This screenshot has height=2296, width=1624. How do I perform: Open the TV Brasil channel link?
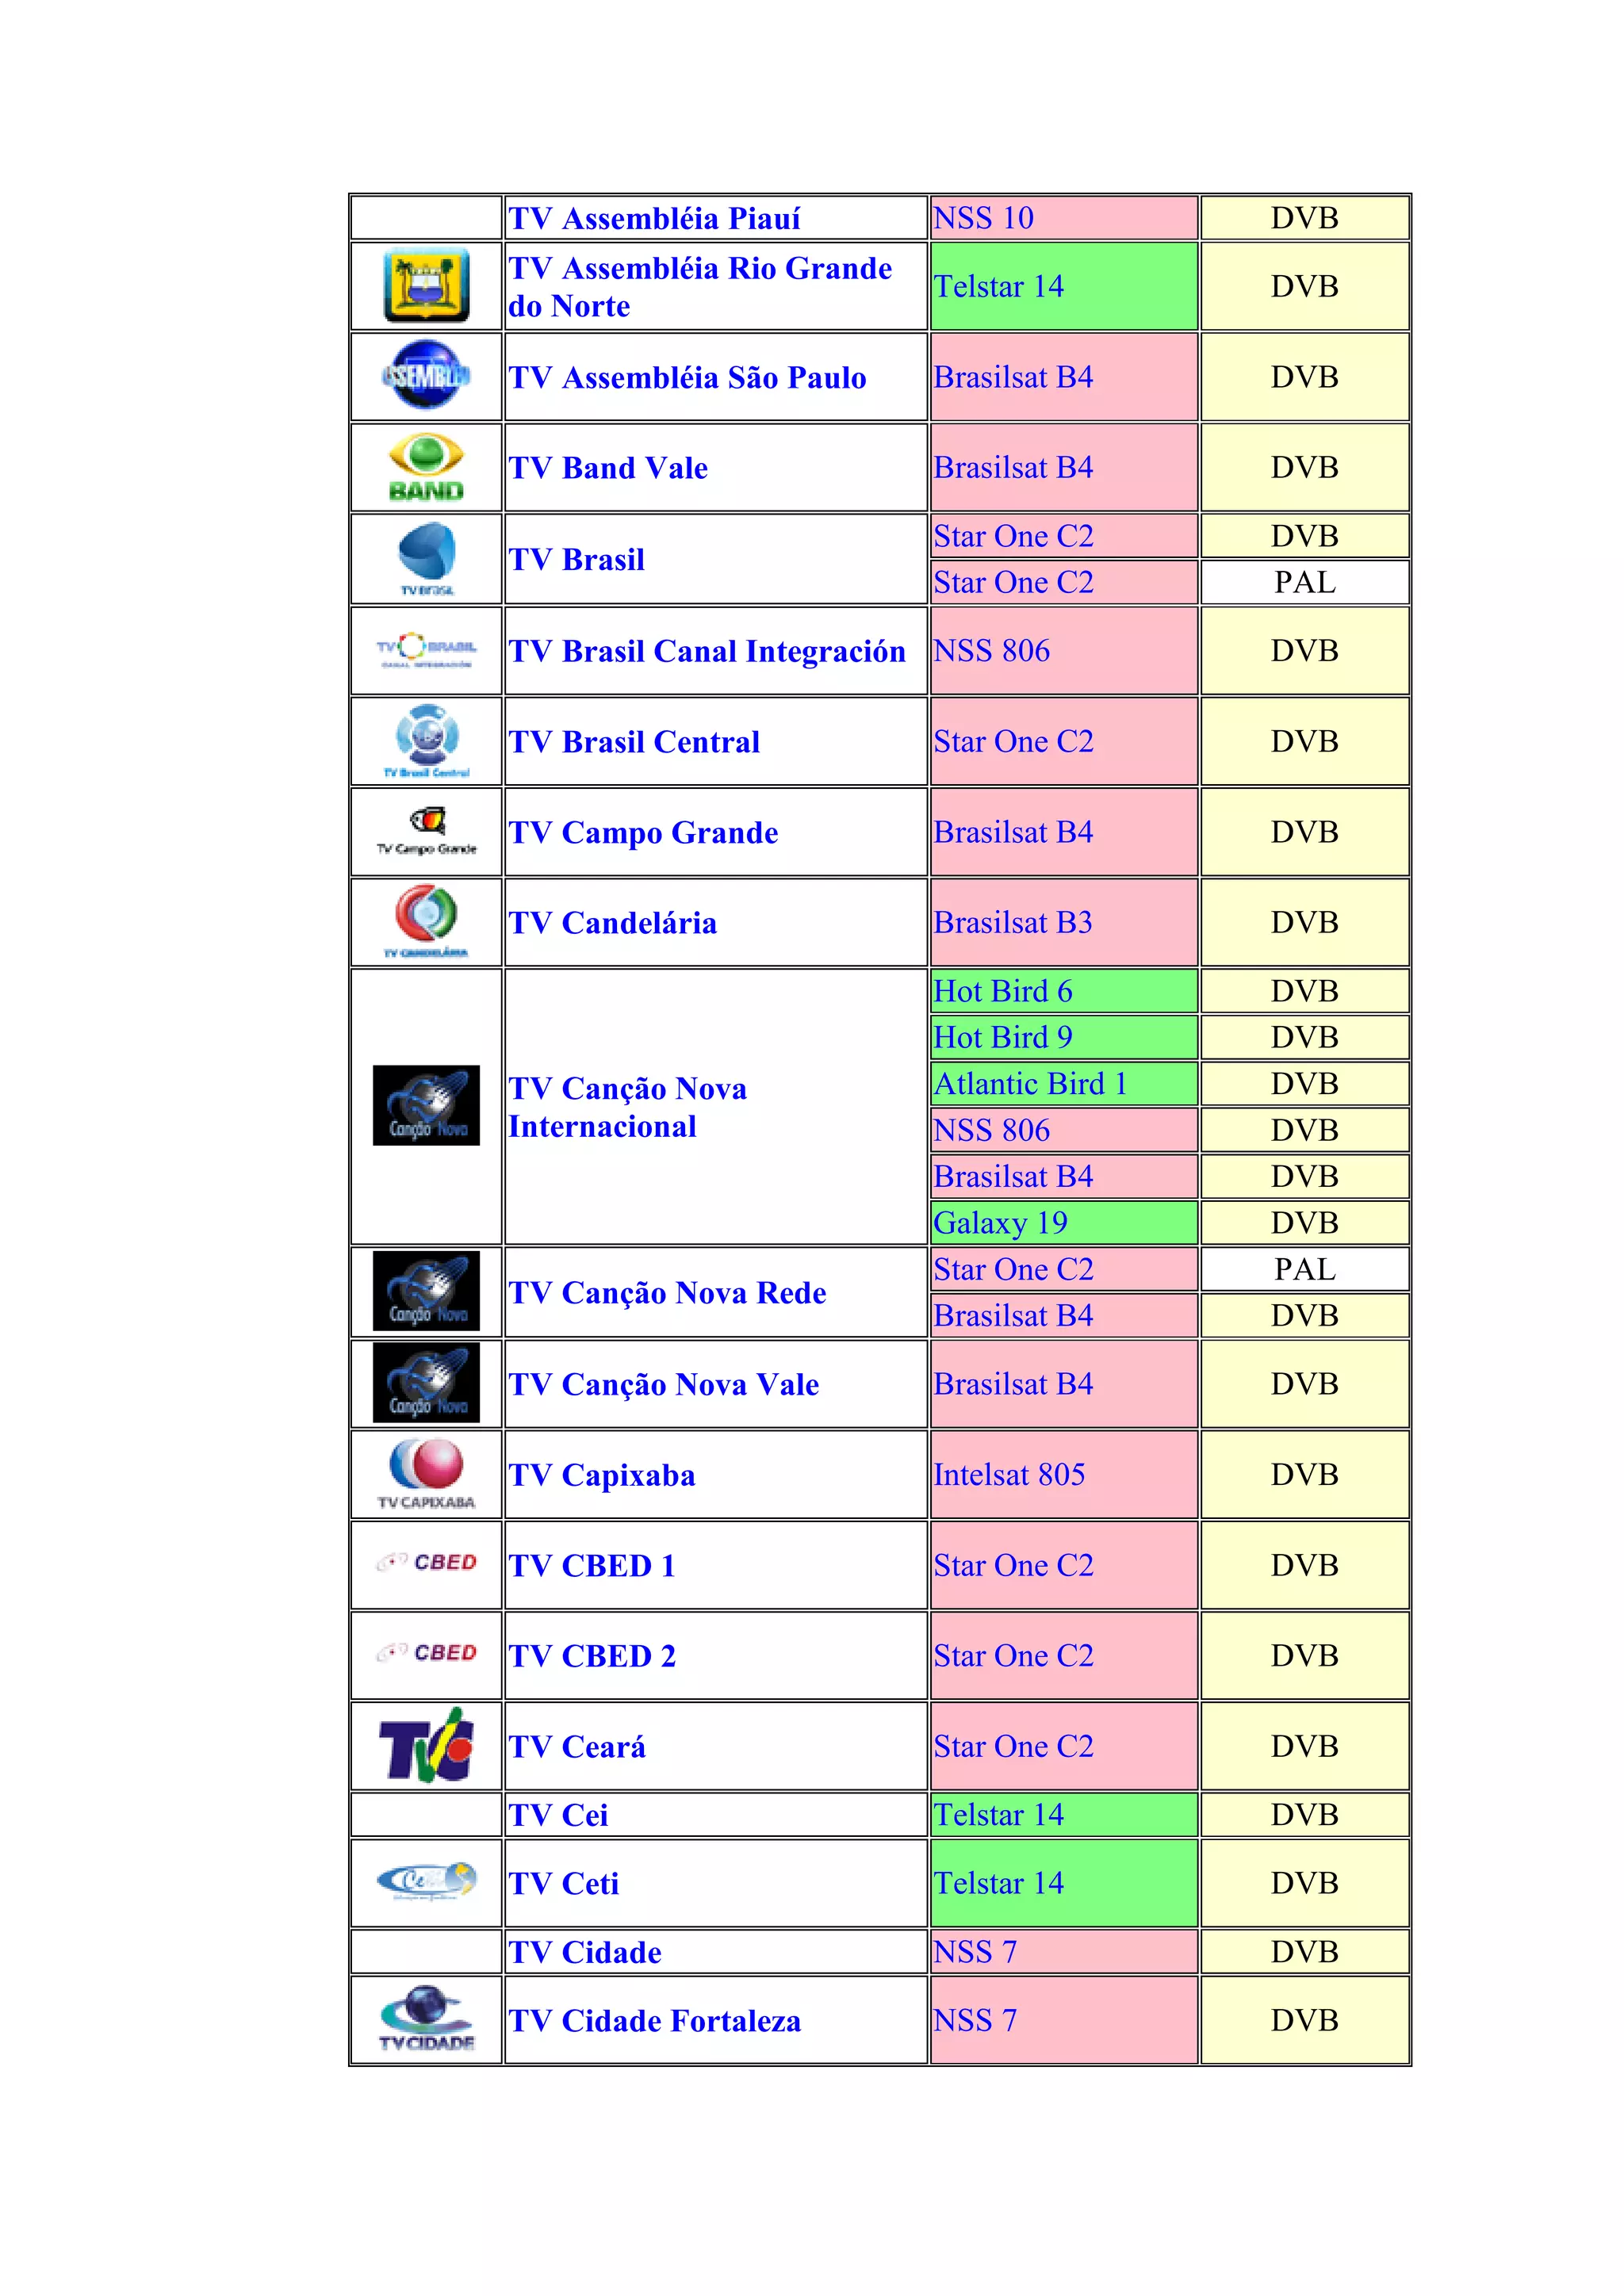coord(577,559)
